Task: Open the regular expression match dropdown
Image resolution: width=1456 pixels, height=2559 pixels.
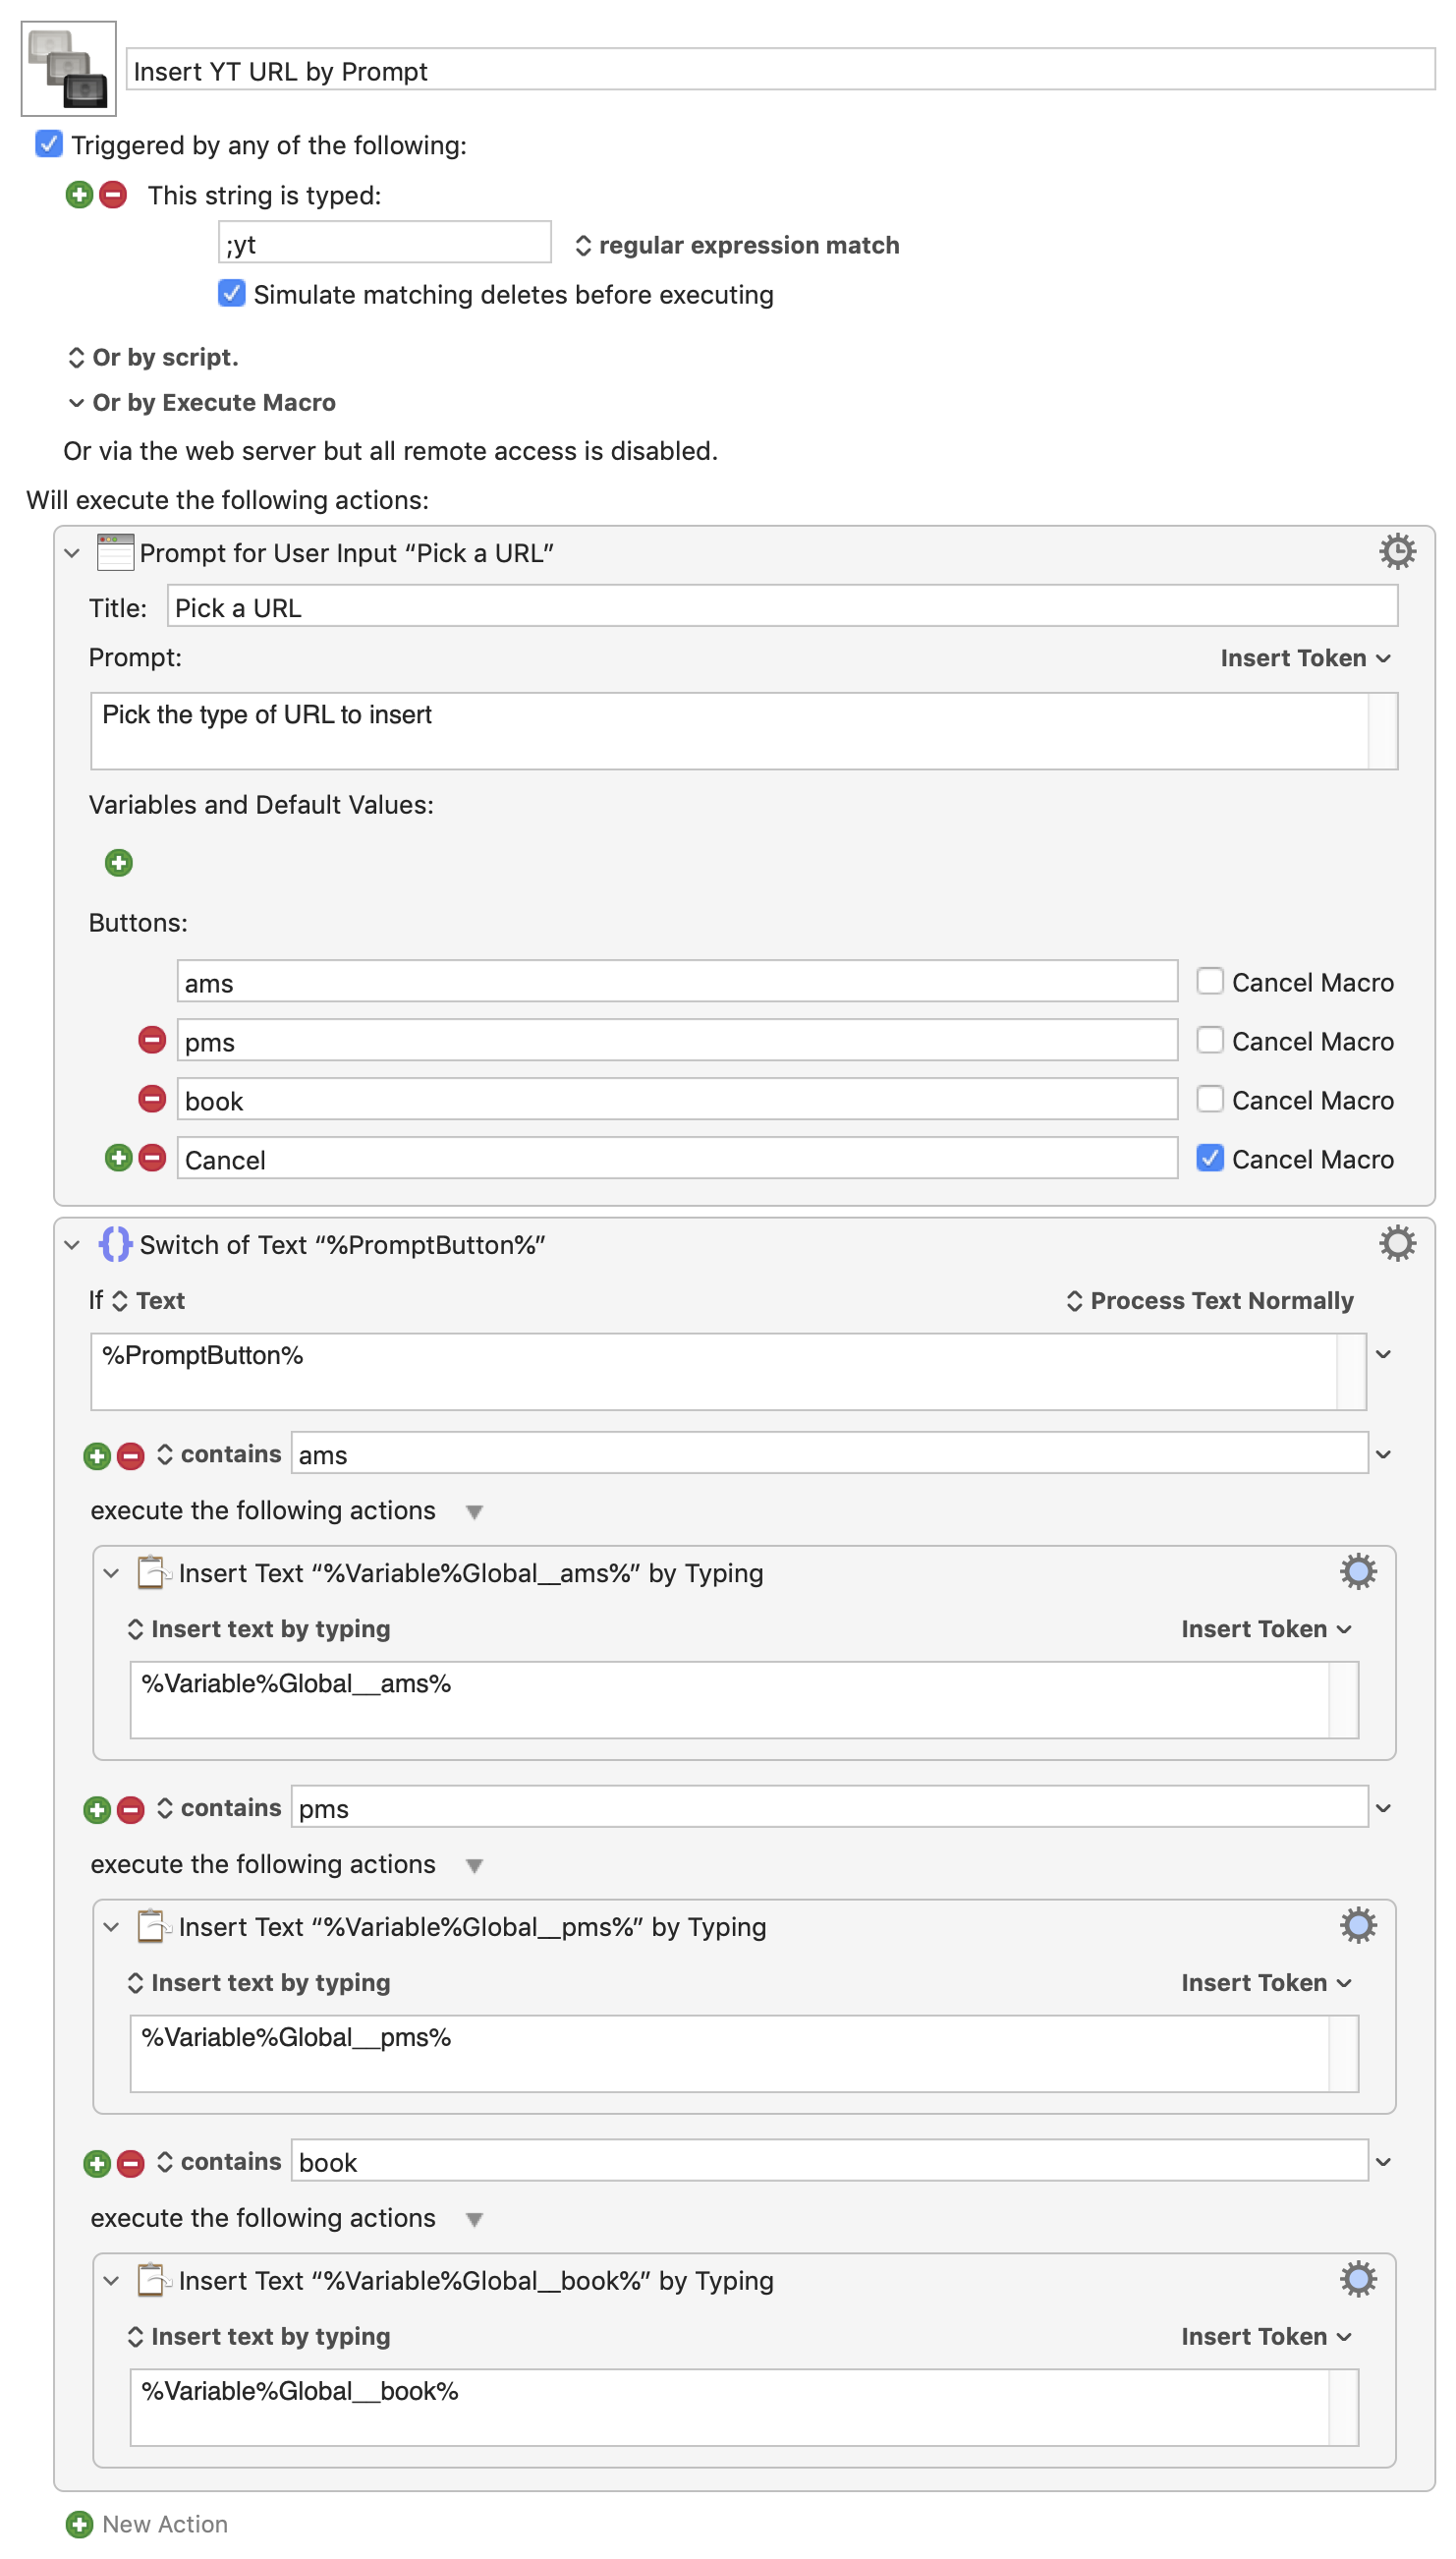Action: point(738,245)
